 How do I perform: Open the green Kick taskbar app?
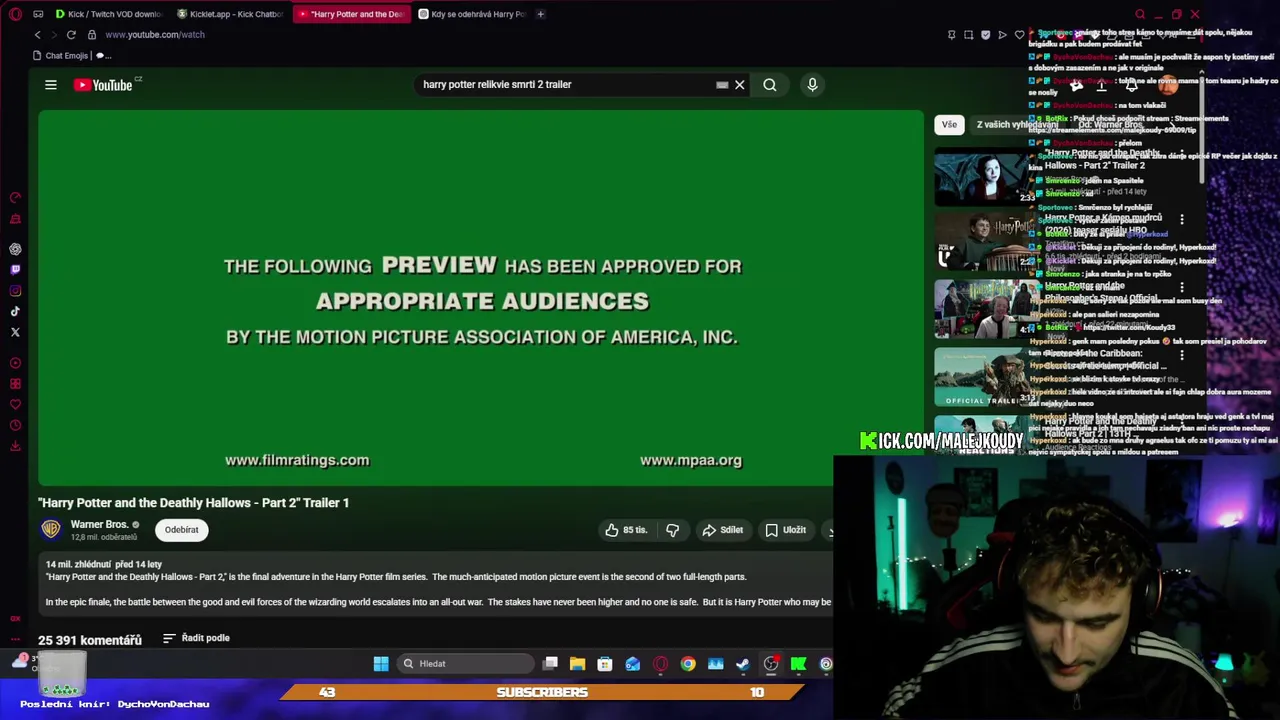798,664
